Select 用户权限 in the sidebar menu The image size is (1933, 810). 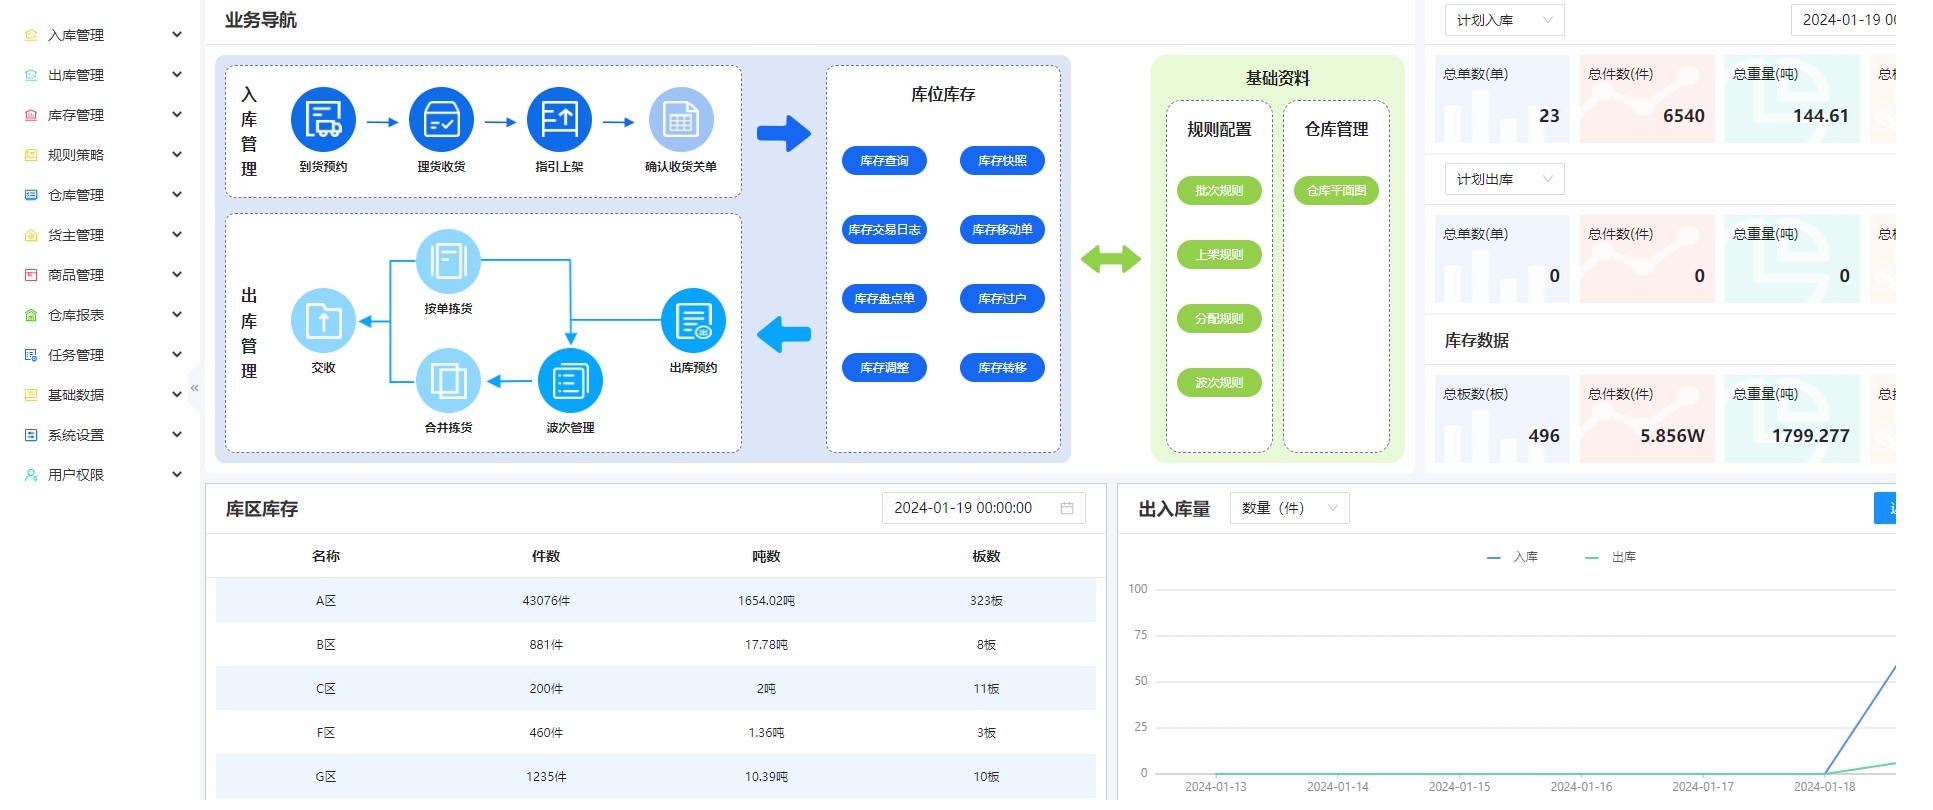76,475
